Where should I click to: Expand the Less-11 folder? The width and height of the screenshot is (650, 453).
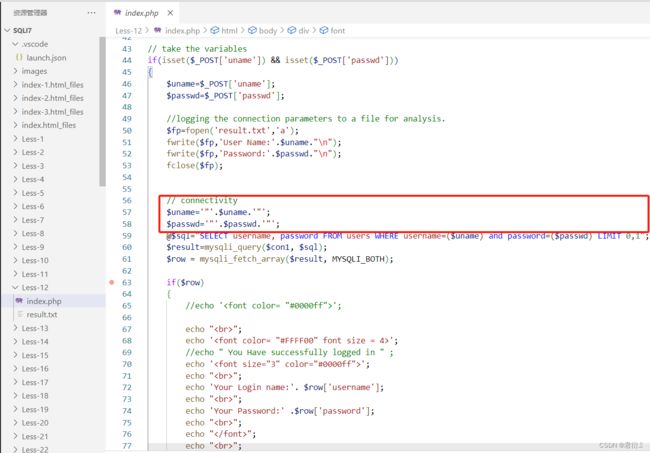pos(15,274)
